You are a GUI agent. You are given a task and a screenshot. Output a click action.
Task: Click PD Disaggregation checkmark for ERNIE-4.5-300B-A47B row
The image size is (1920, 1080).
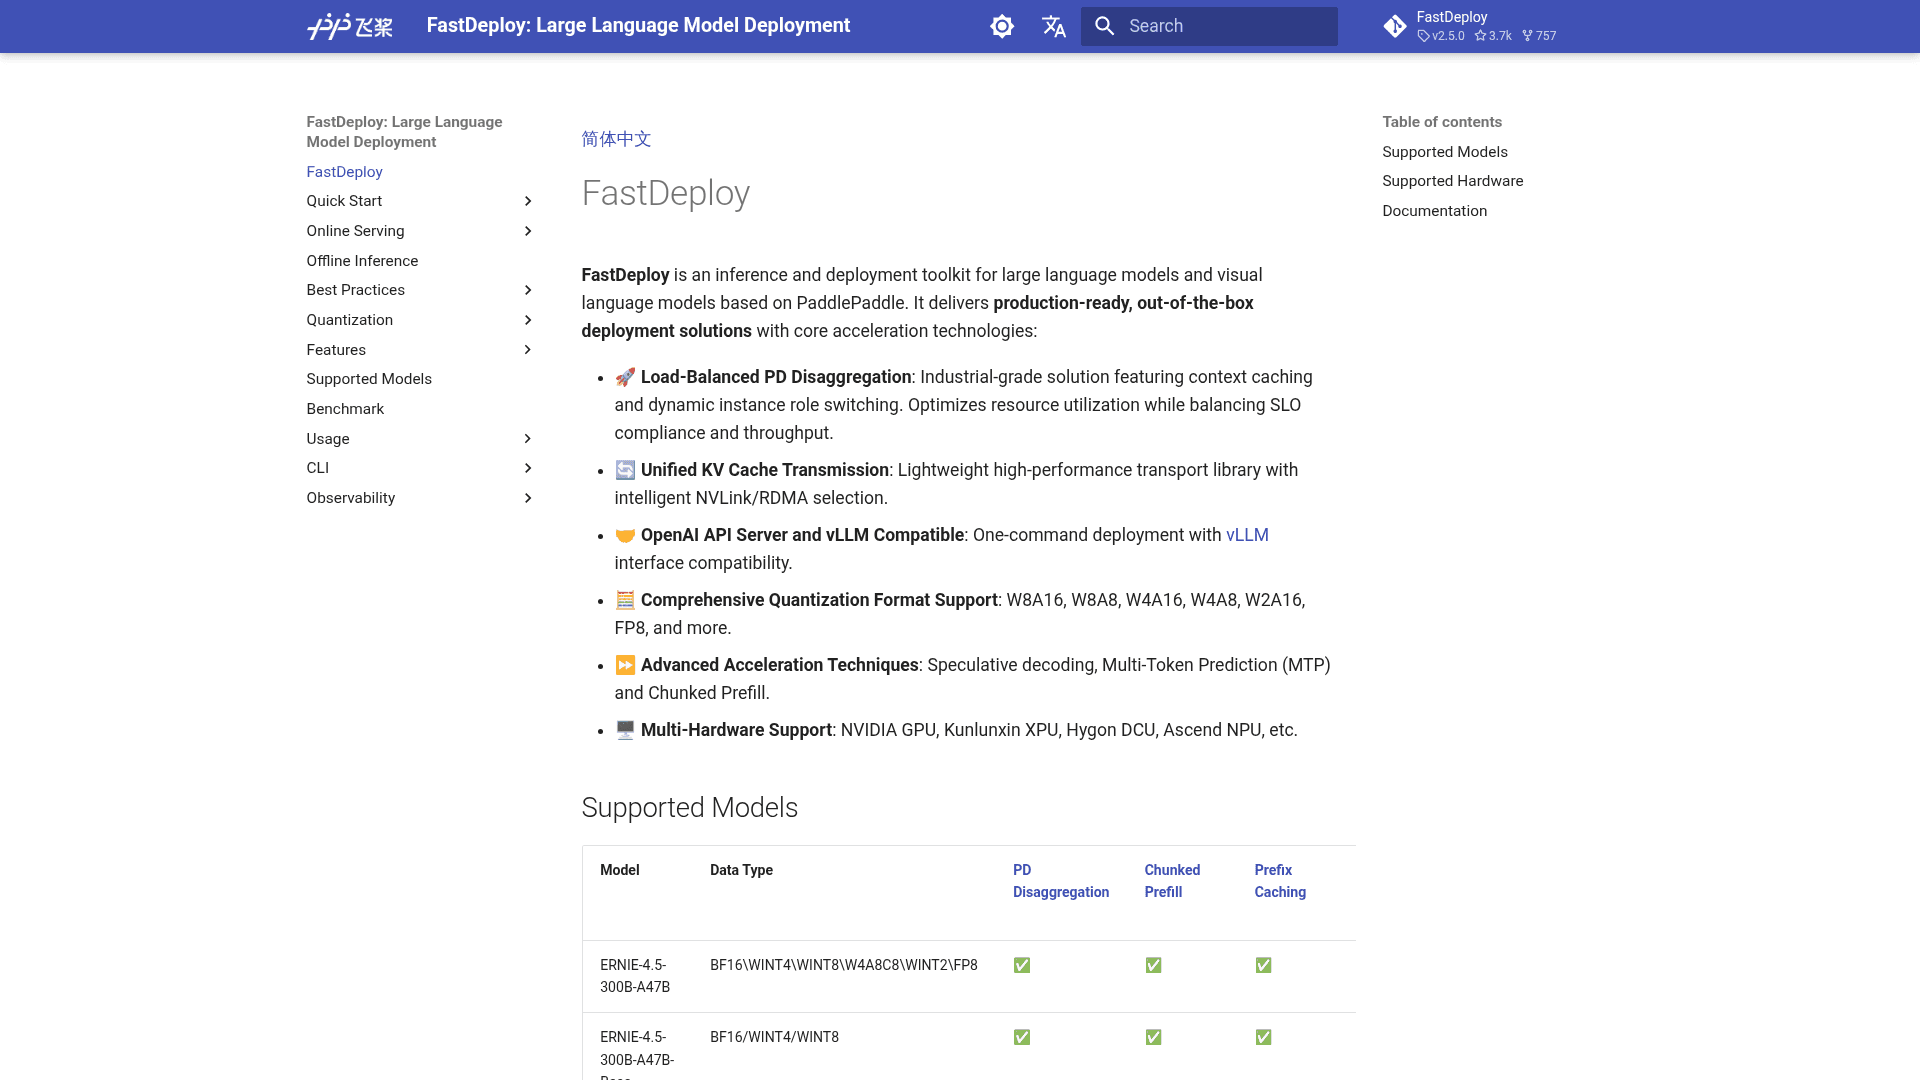coord(1021,965)
